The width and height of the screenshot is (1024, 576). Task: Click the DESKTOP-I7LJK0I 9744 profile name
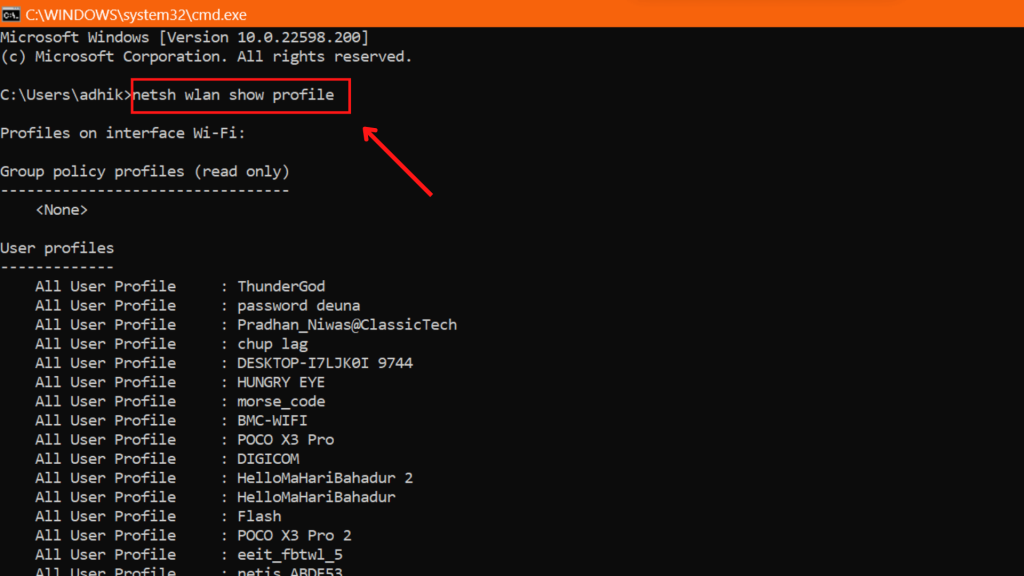[x=325, y=363]
